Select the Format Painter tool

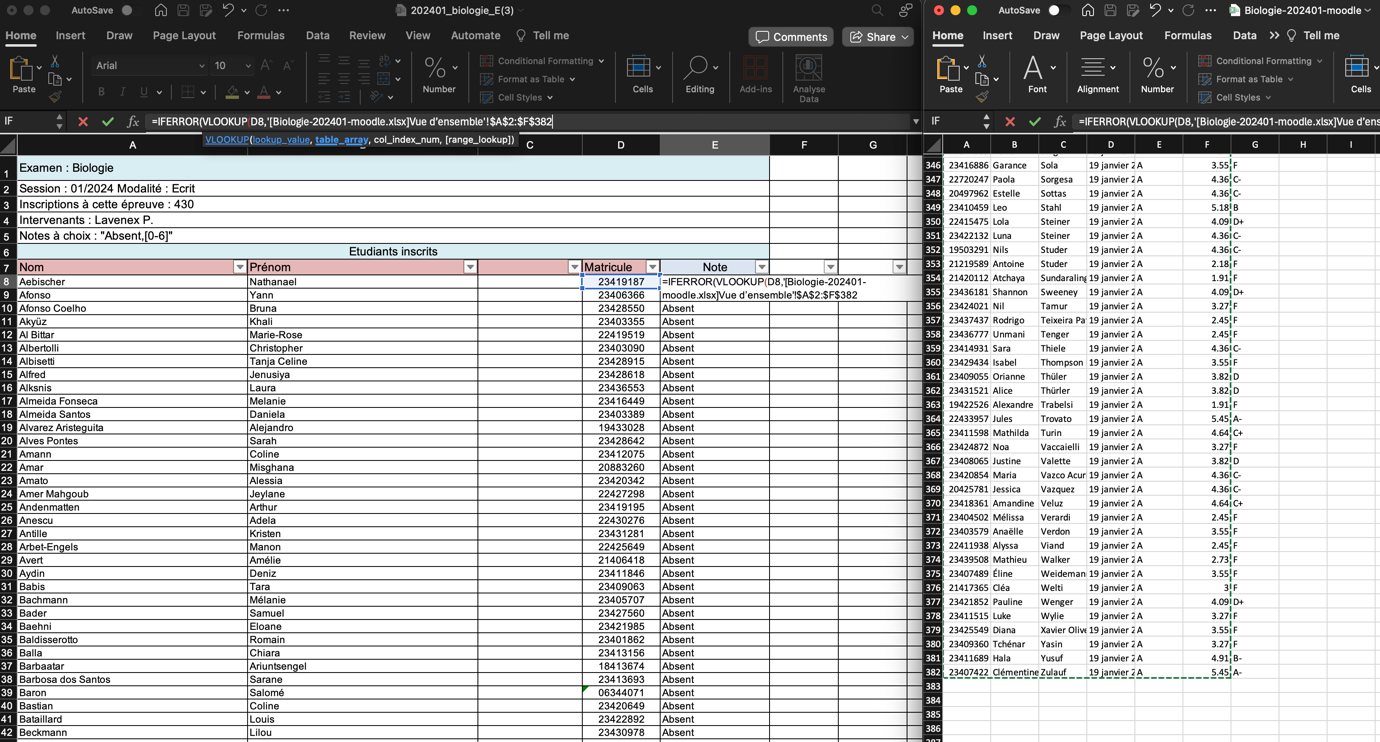(x=55, y=96)
